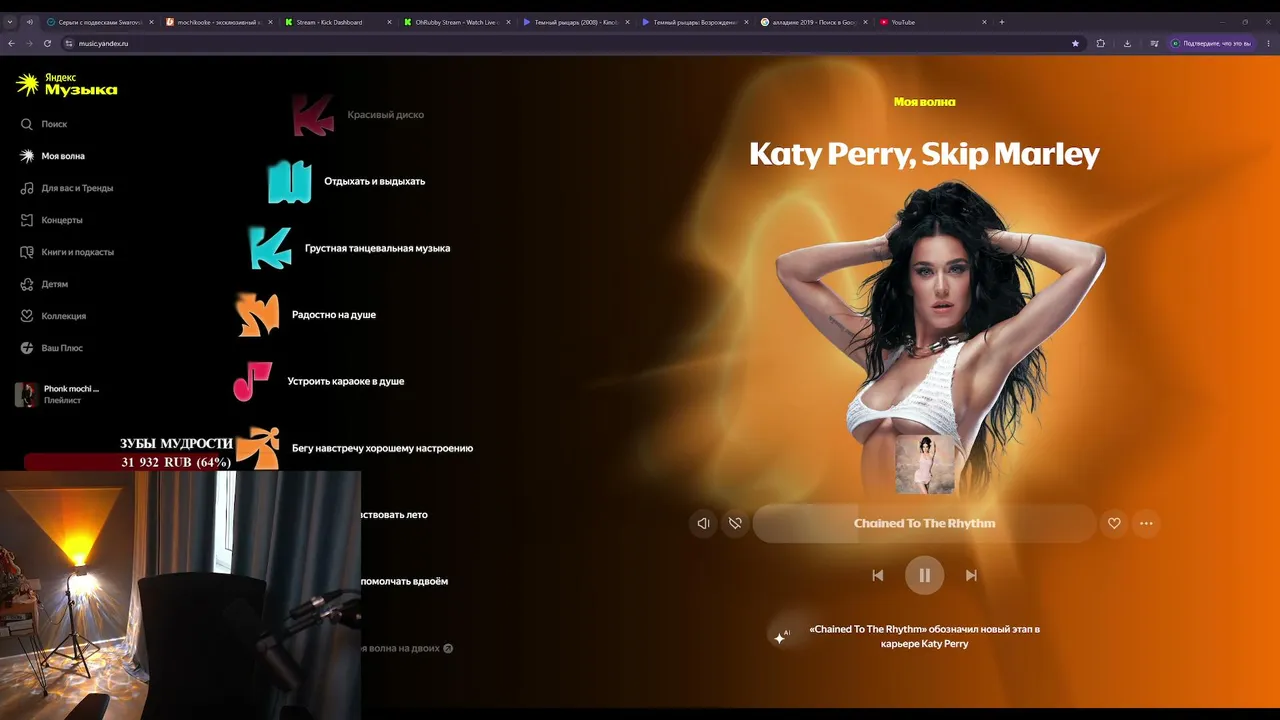This screenshot has width=1280, height=720.
Task: Open Книги и подкасты section
Action: pos(66,252)
